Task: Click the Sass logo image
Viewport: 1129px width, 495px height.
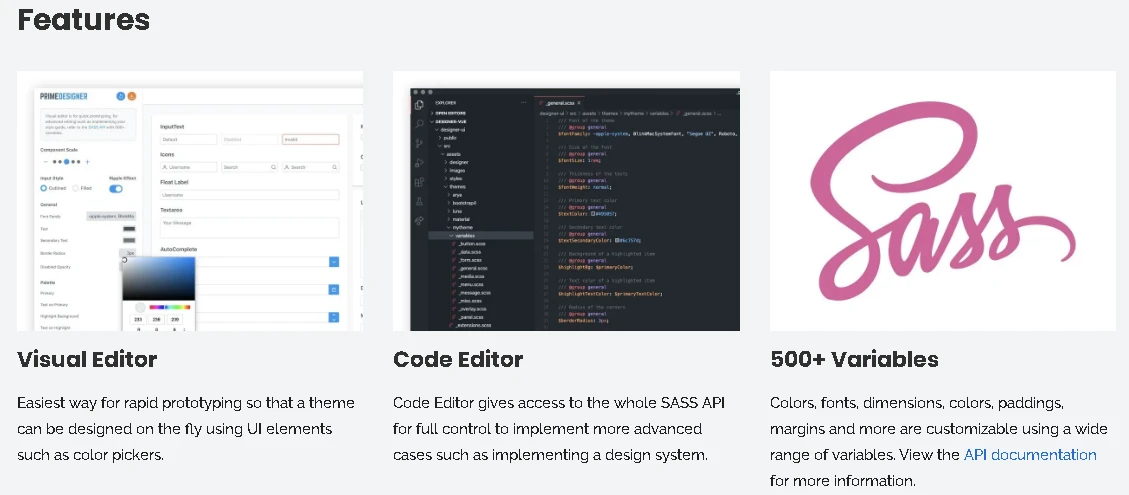Action: [942, 200]
